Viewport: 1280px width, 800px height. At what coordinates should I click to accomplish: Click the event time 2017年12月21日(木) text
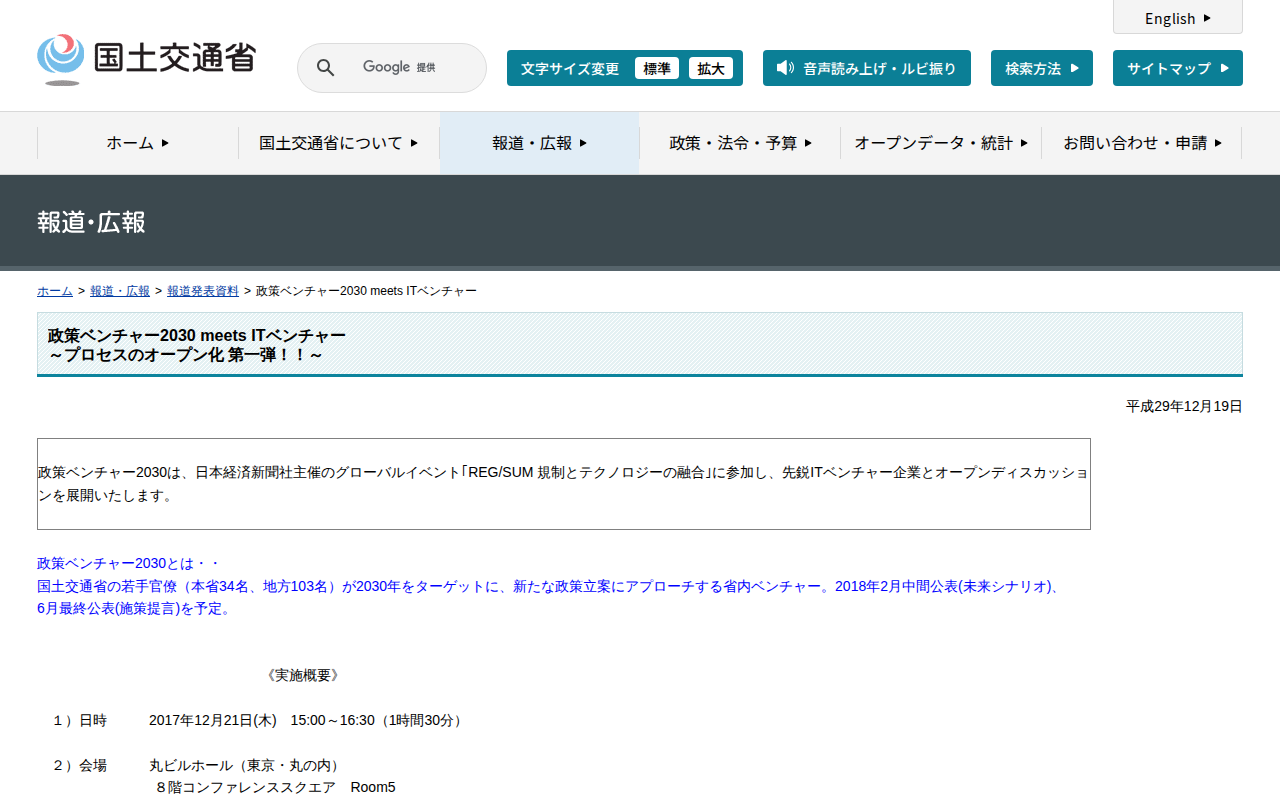point(213,720)
